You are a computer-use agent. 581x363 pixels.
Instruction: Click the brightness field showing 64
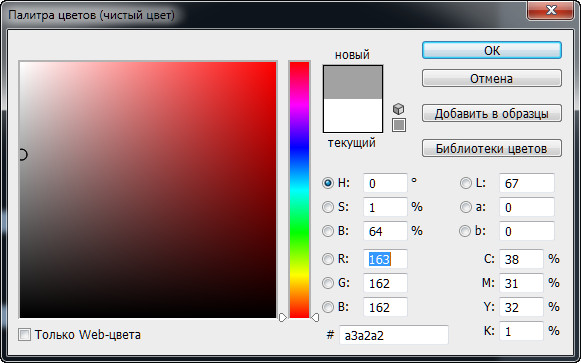tap(385, 231)
